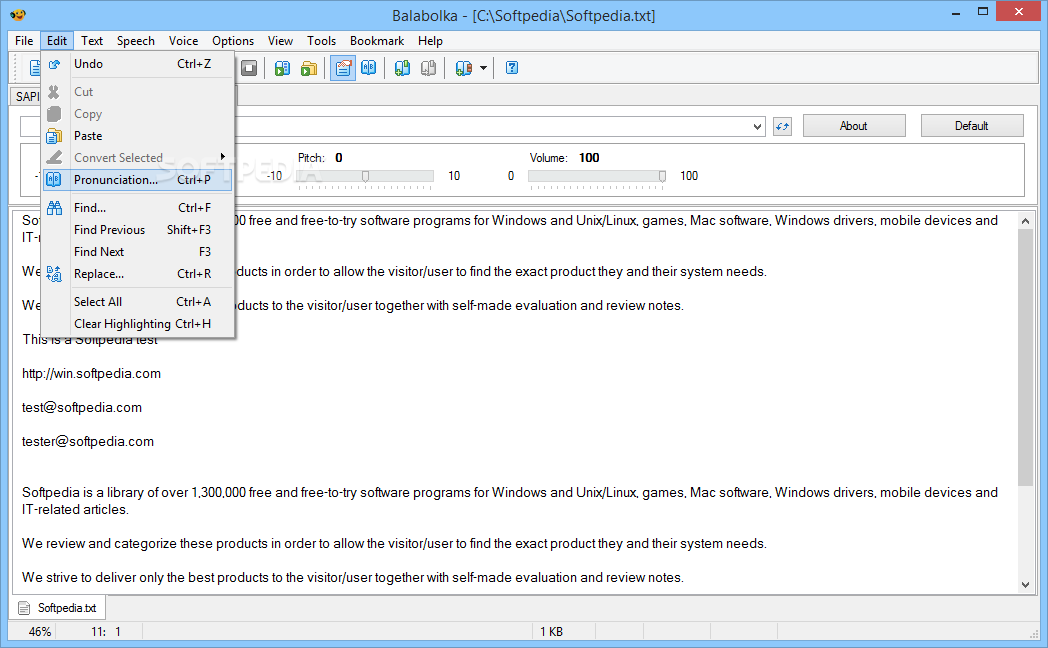Click the line 'tester@softpedia.com' in the text
1048x648 pixels.
pyautogui.click(x=88, y=442)
